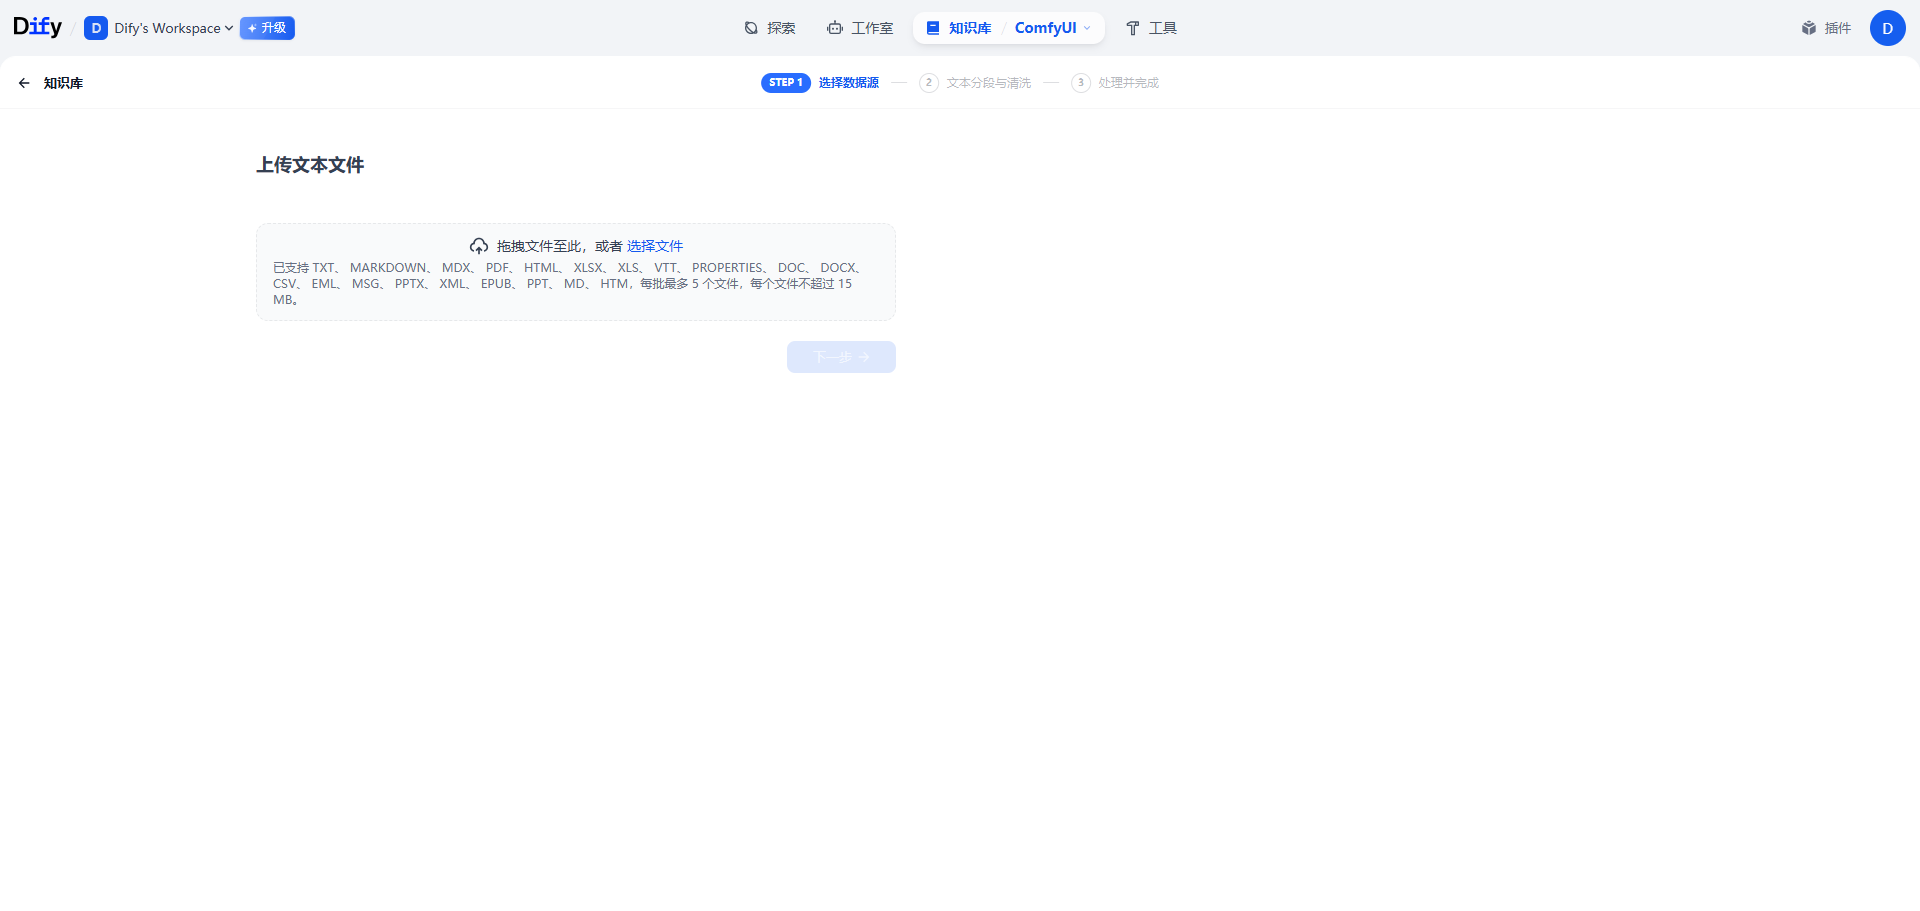Open the 插件 (Plugins) icon

pos(1807,28)
